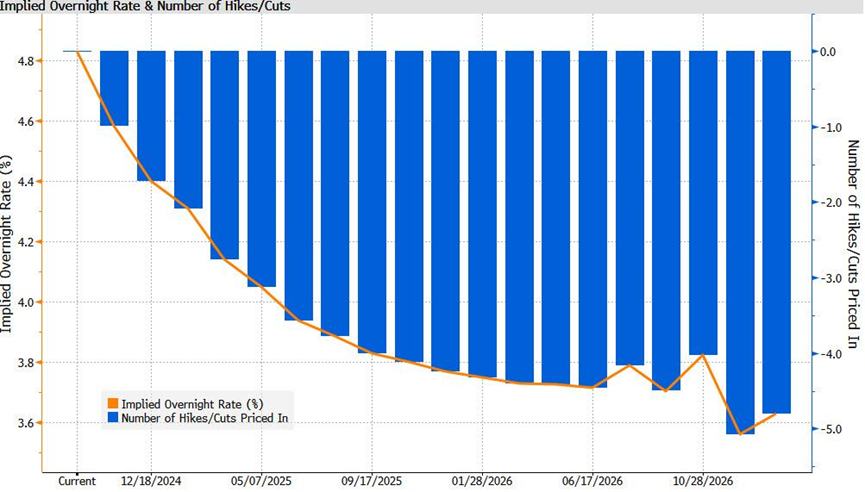The image size is (865, 492).
Task: Click the 12/18/2024 date label
Action: tap(151, 482)
